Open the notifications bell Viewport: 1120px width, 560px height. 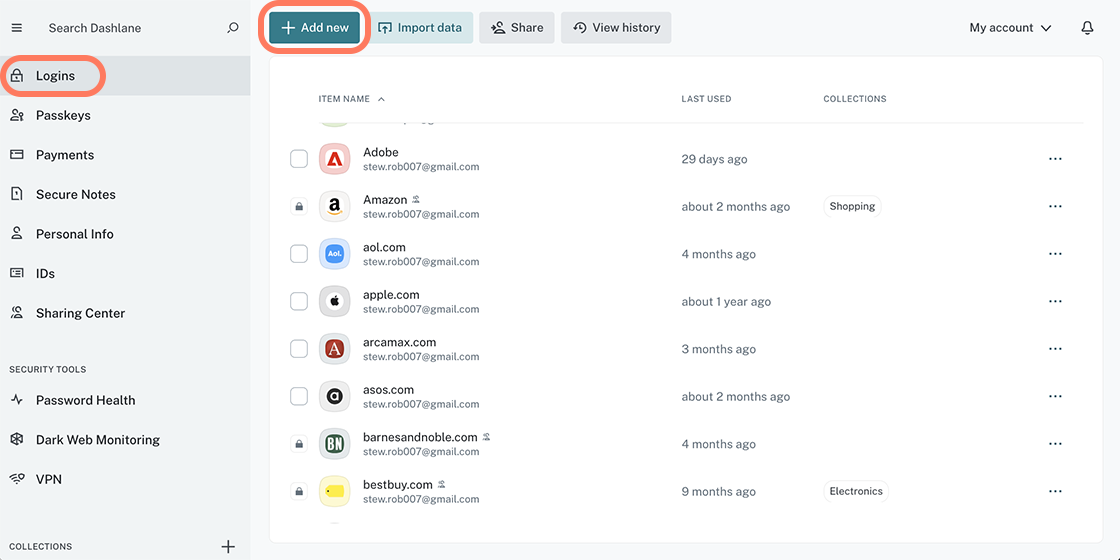pyautogui.click(x=1087, y=28)
